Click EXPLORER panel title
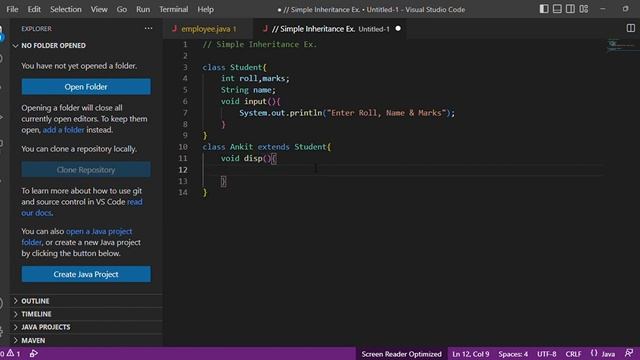640x360 pixels. click(x=36, y=29)
